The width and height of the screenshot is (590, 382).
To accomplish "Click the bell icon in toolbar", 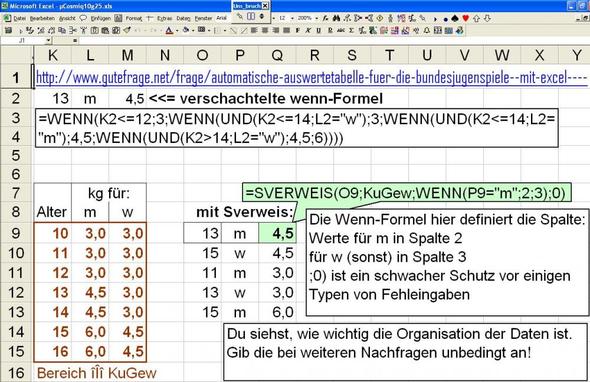I will point(427,30).
